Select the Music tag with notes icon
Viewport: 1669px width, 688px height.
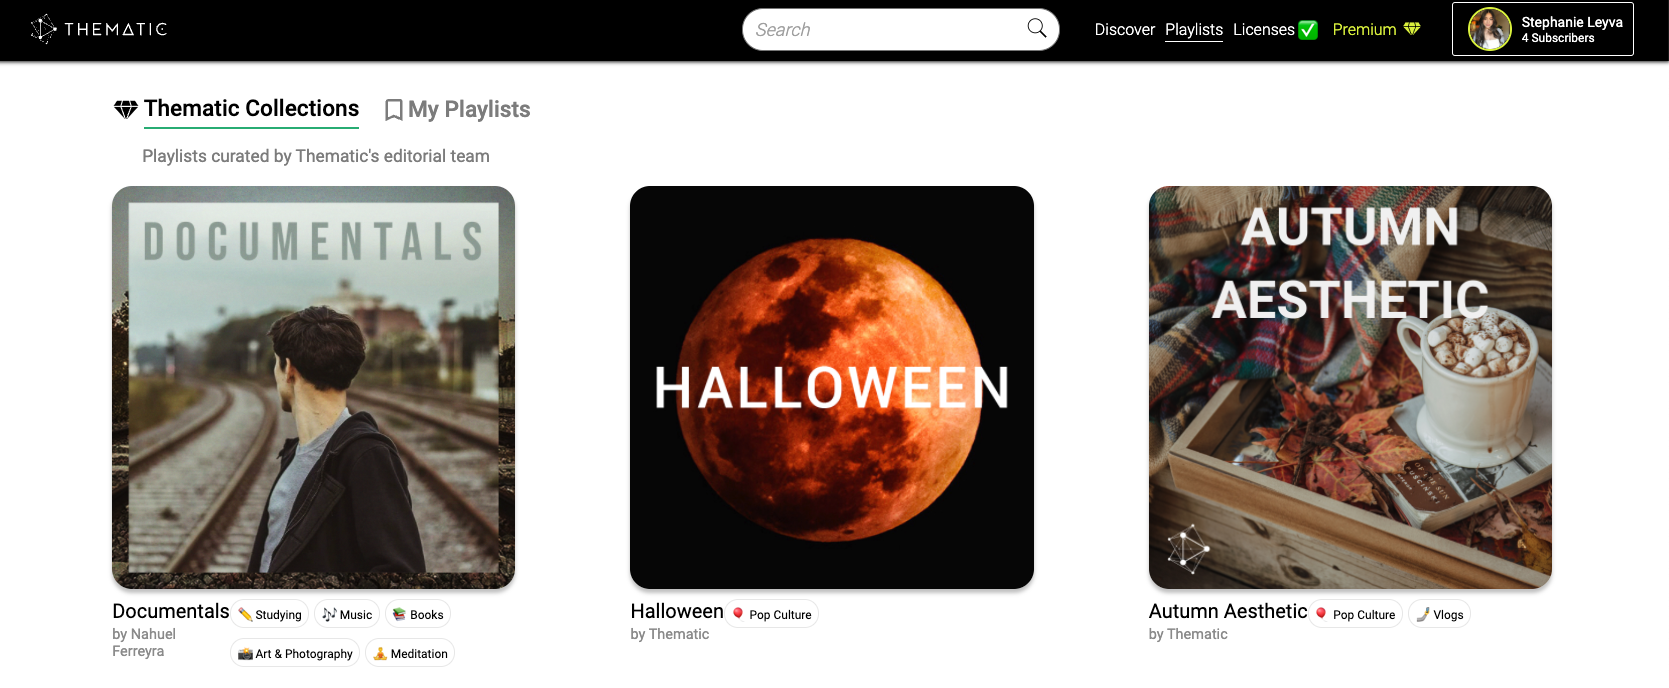[347, 614]
